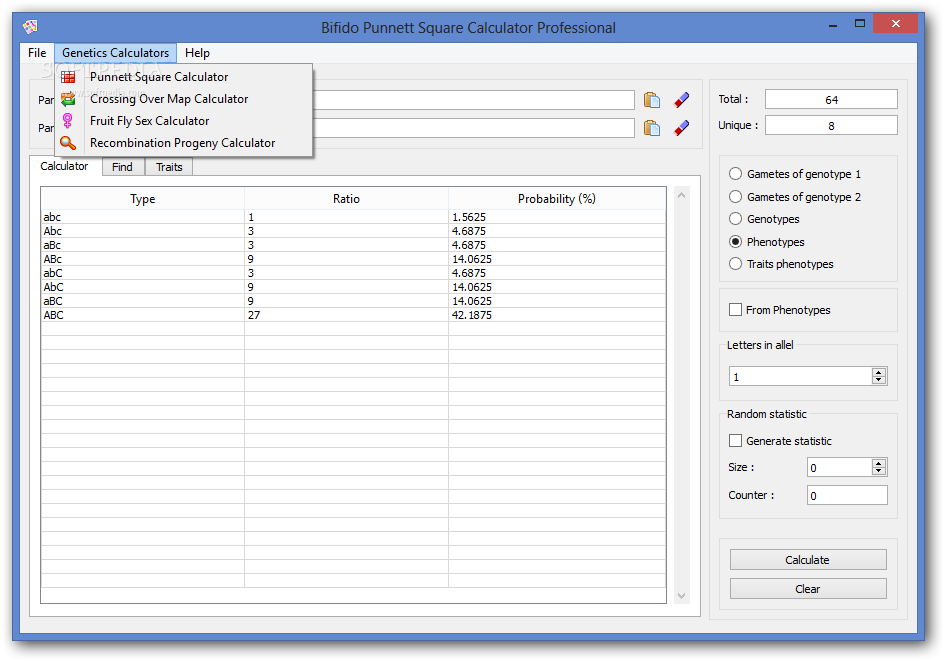Click the Crossing Over Map Calculator arrows icon
Screen dimensions: 945x661
[x=68, y=99]
